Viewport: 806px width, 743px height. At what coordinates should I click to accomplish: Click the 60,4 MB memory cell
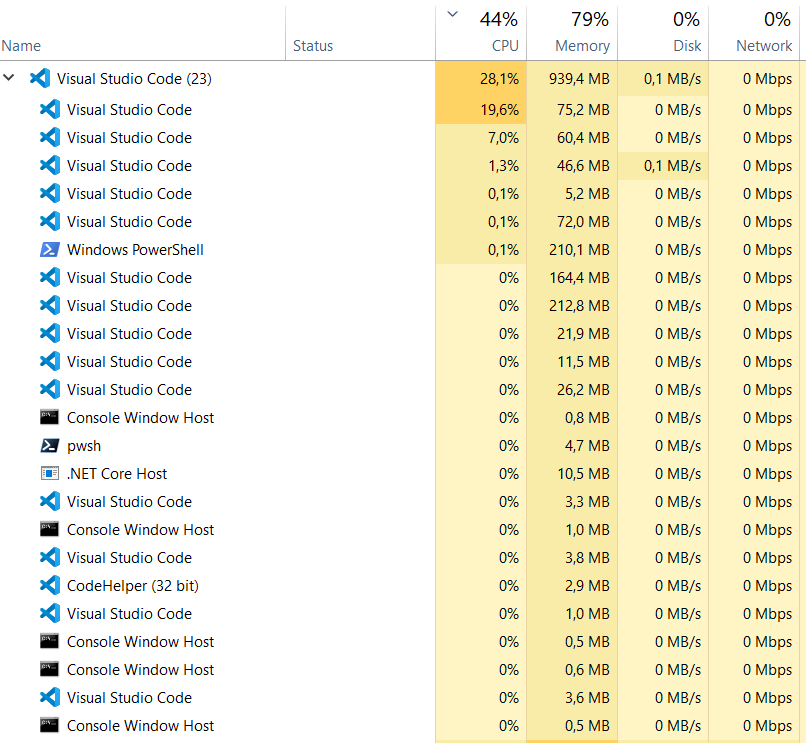pos(572,138)
